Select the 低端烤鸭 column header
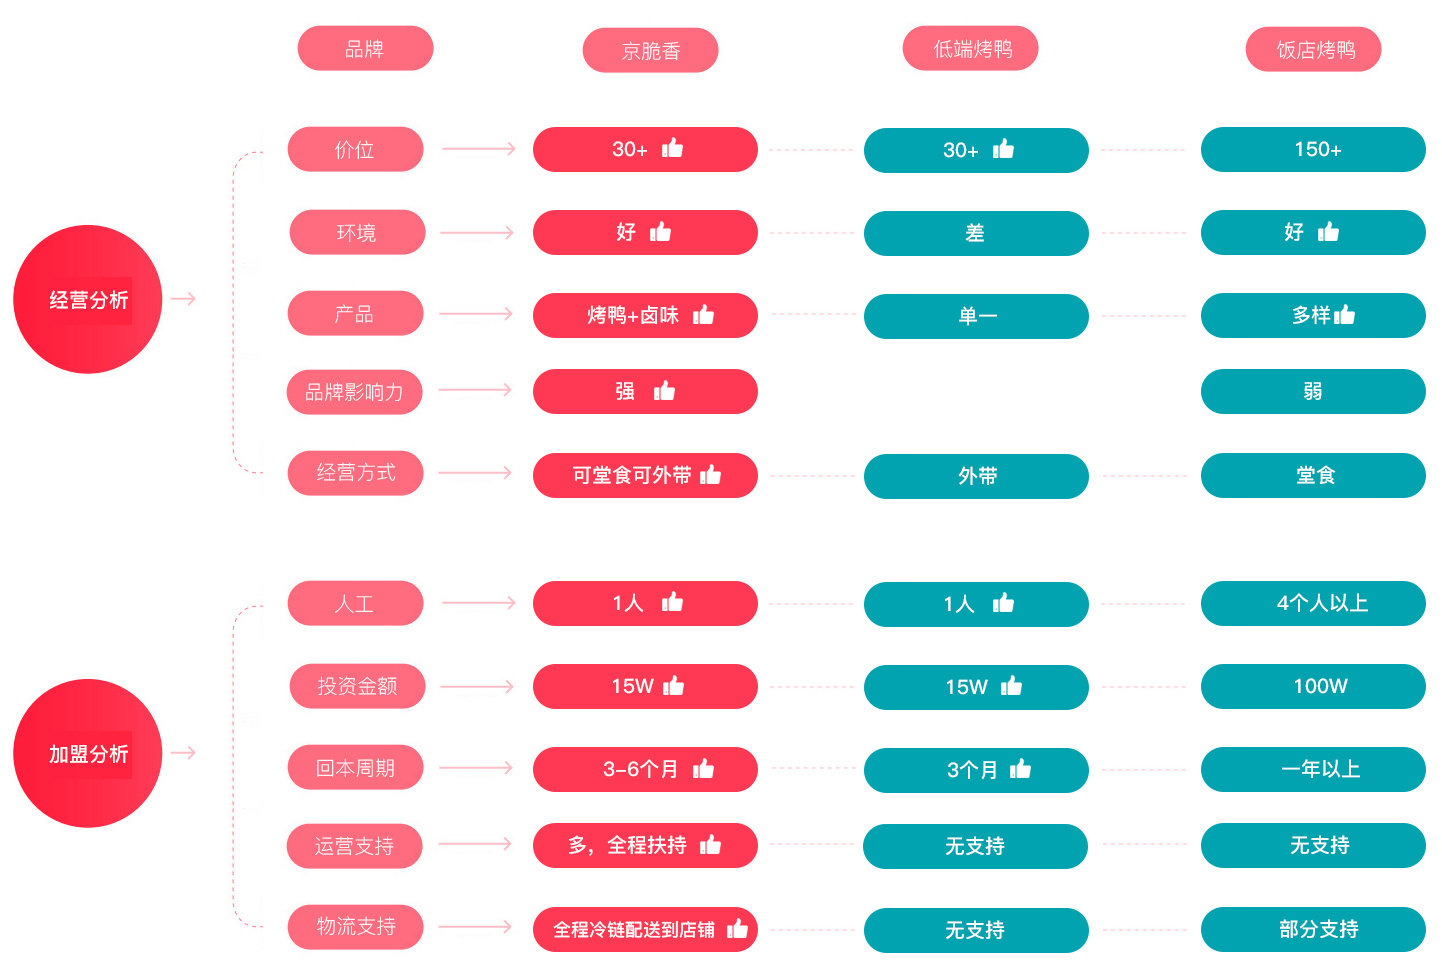1442x977 pixels. [x=970, y=49]
